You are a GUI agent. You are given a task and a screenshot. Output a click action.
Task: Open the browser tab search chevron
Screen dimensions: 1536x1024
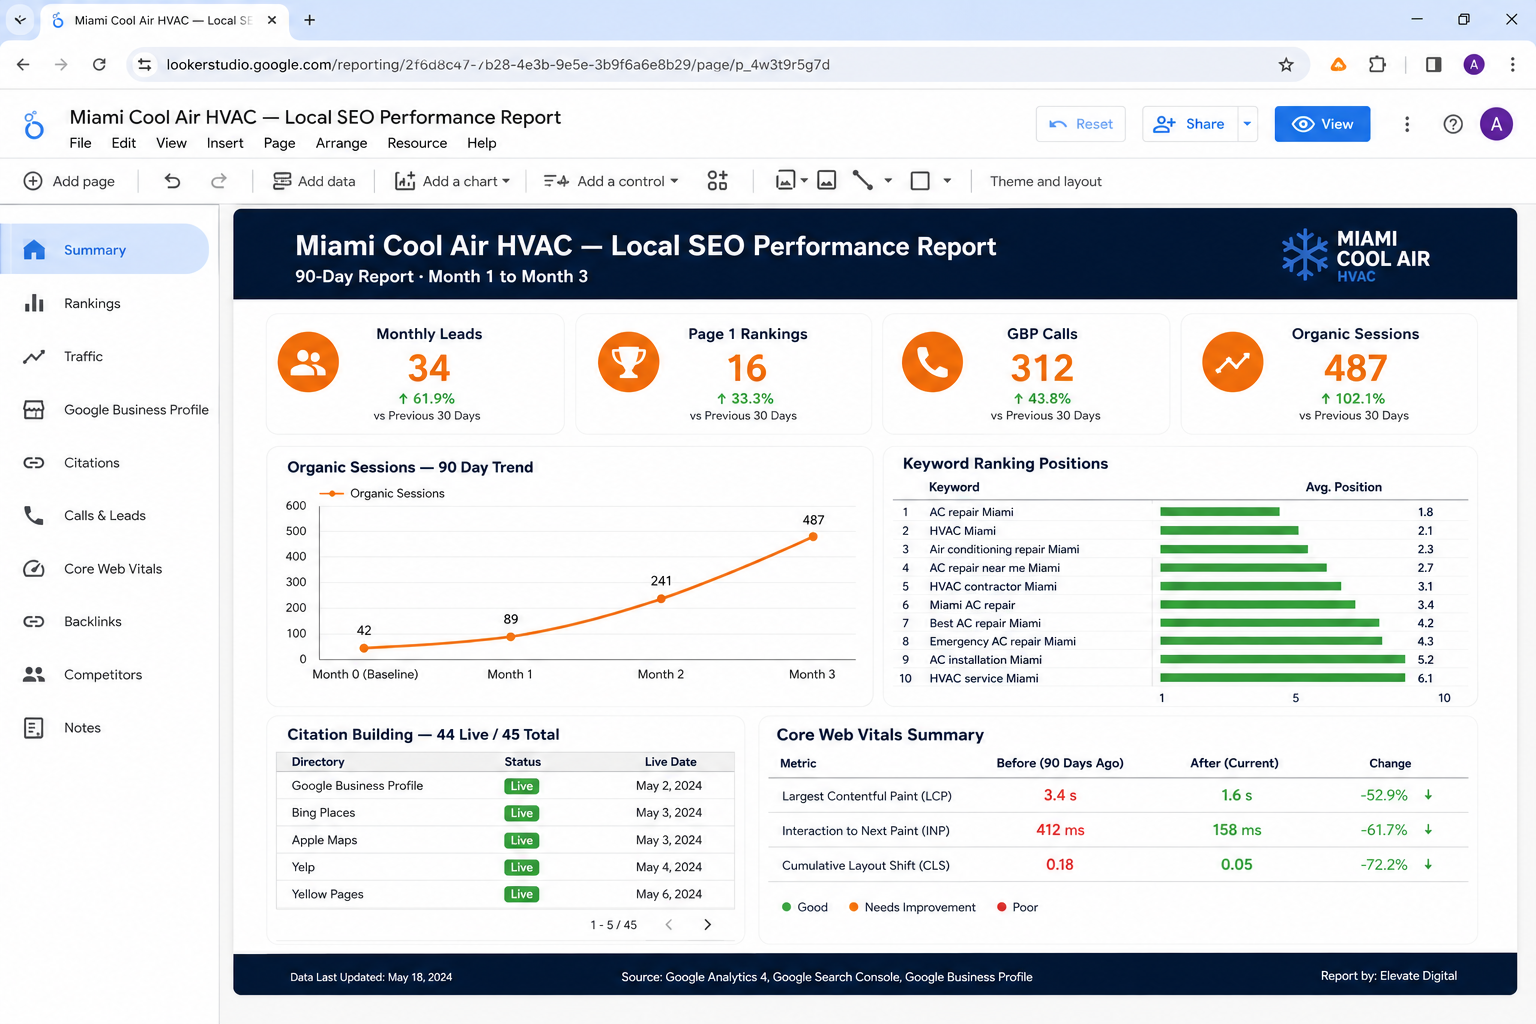pyautogui.click(x=20, y=20)
